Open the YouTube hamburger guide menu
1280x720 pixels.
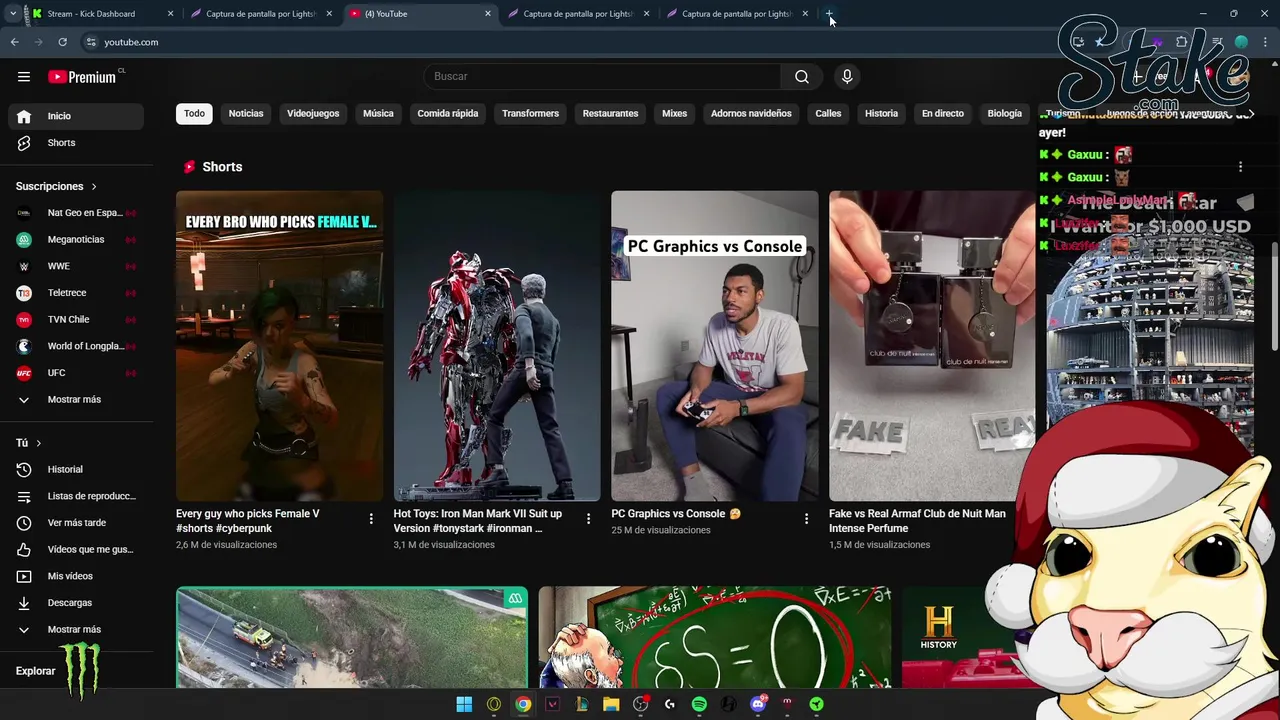pos(24,77)
